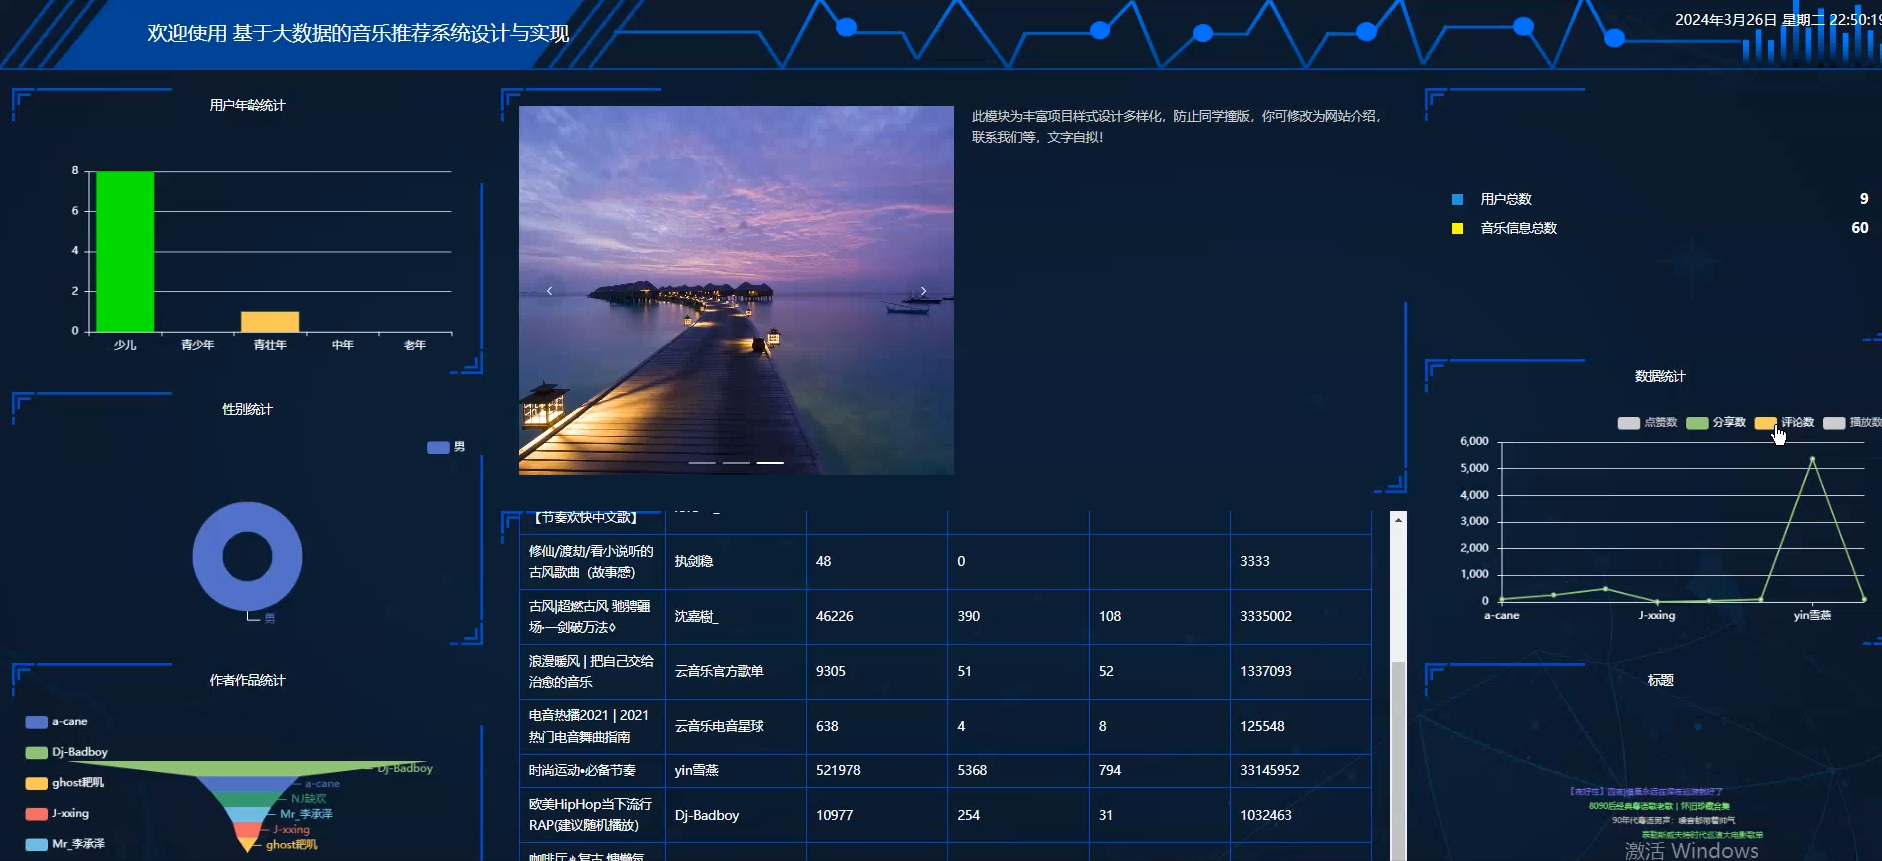Open the 90年代粤语男声 word cloud entry
Viewport: 1882px width, 861px height.
[x=1673, y=820]
